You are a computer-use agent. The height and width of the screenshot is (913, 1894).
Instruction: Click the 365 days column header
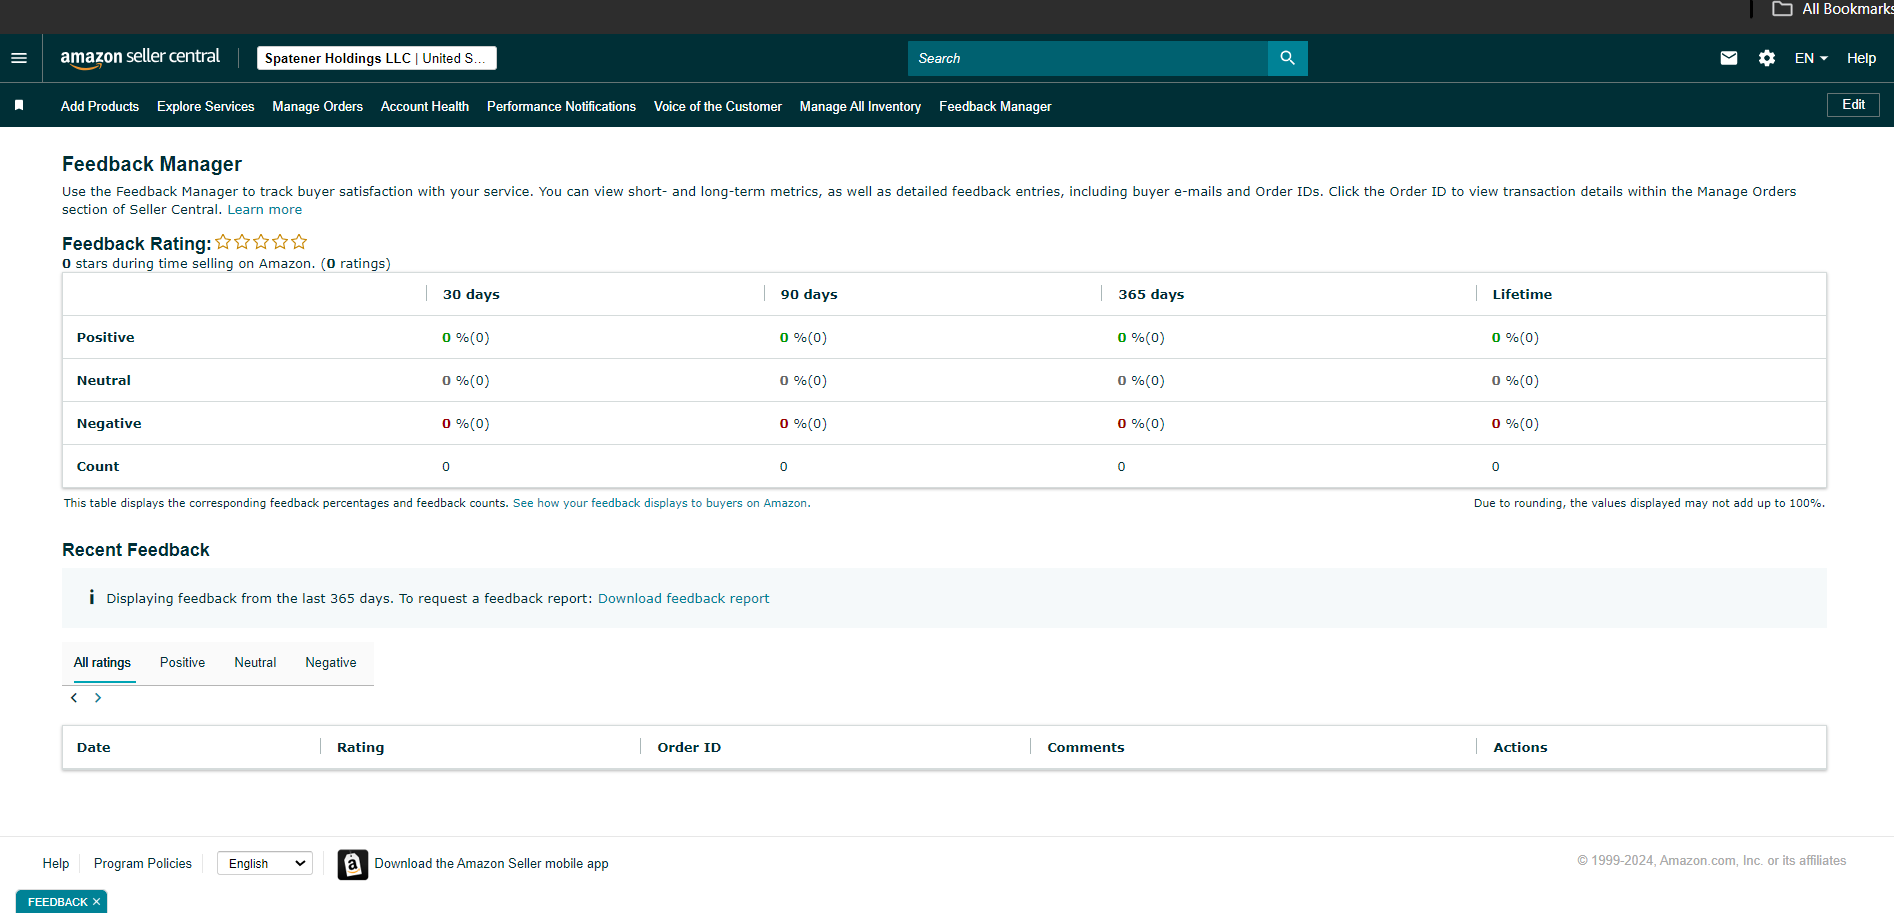[x=1151, y=295]
